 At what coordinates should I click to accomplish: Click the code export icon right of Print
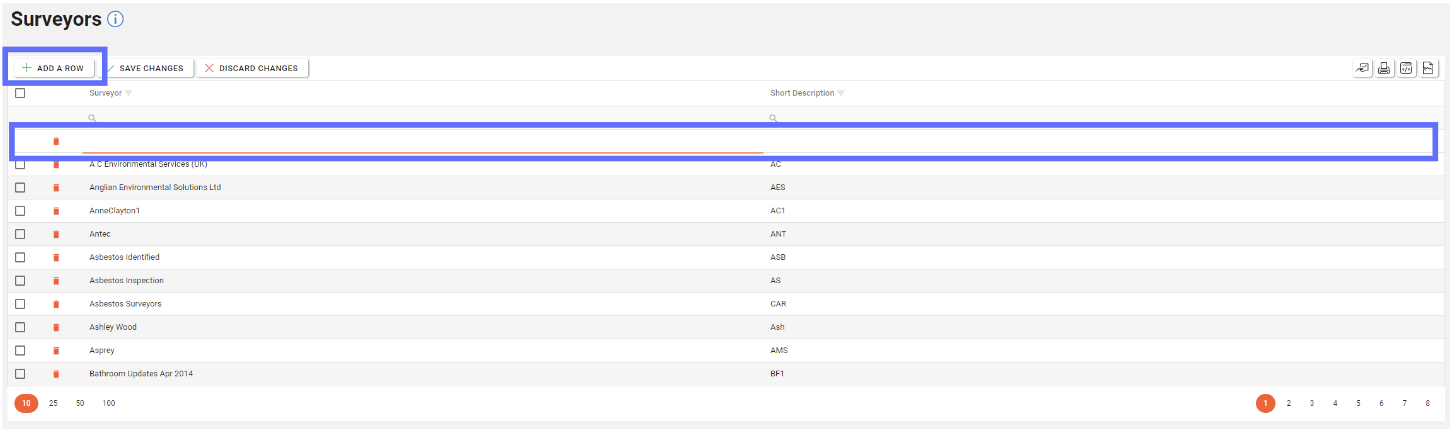coord(1406,68)
